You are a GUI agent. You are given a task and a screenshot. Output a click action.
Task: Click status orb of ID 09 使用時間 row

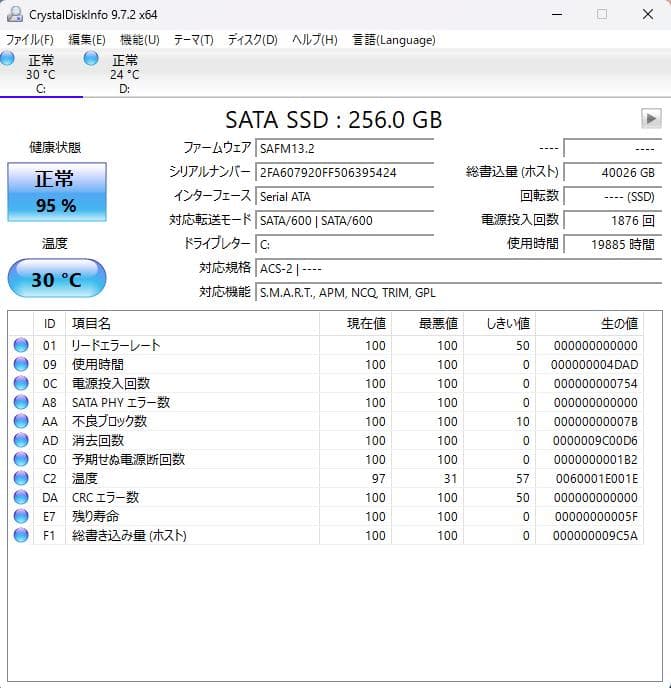[x=21, y=364]
